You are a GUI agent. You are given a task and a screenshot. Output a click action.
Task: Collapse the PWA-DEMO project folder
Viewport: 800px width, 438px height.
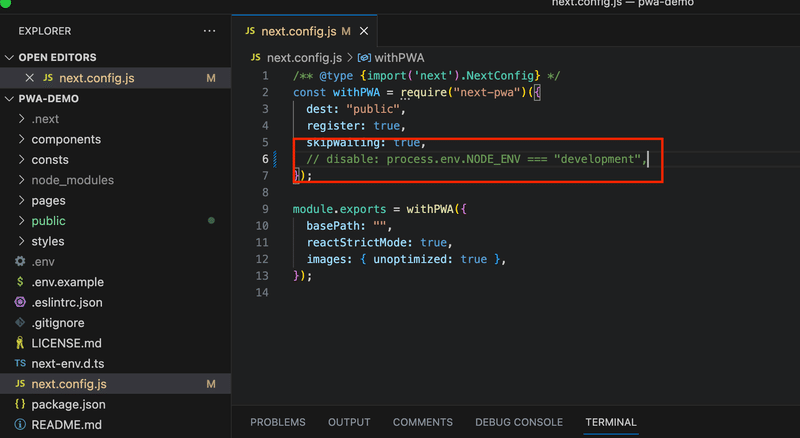[x=9, y=99]
